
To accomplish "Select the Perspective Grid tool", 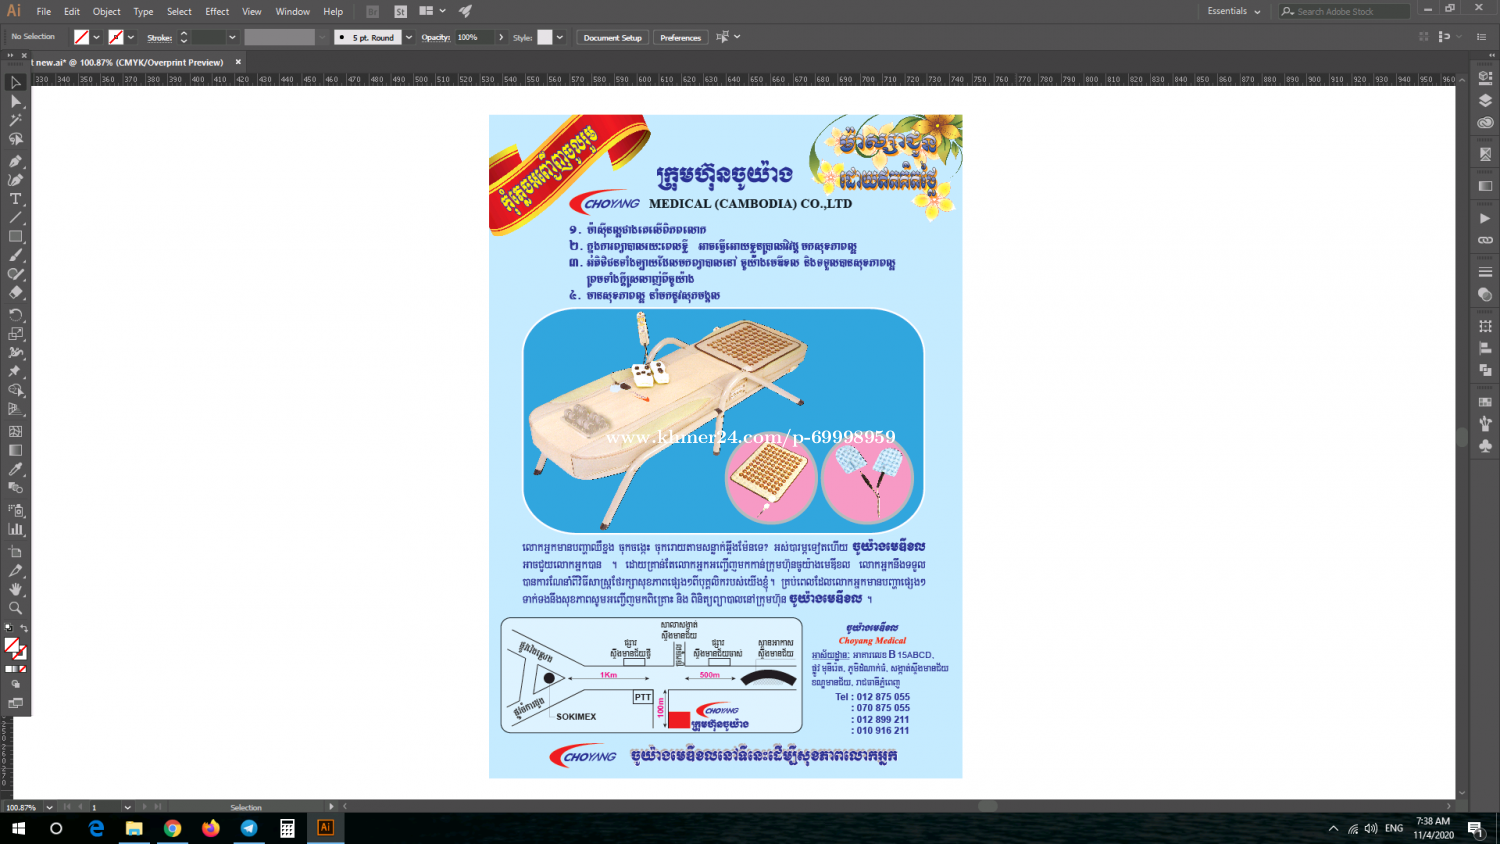I will click(x=15, y=409).
